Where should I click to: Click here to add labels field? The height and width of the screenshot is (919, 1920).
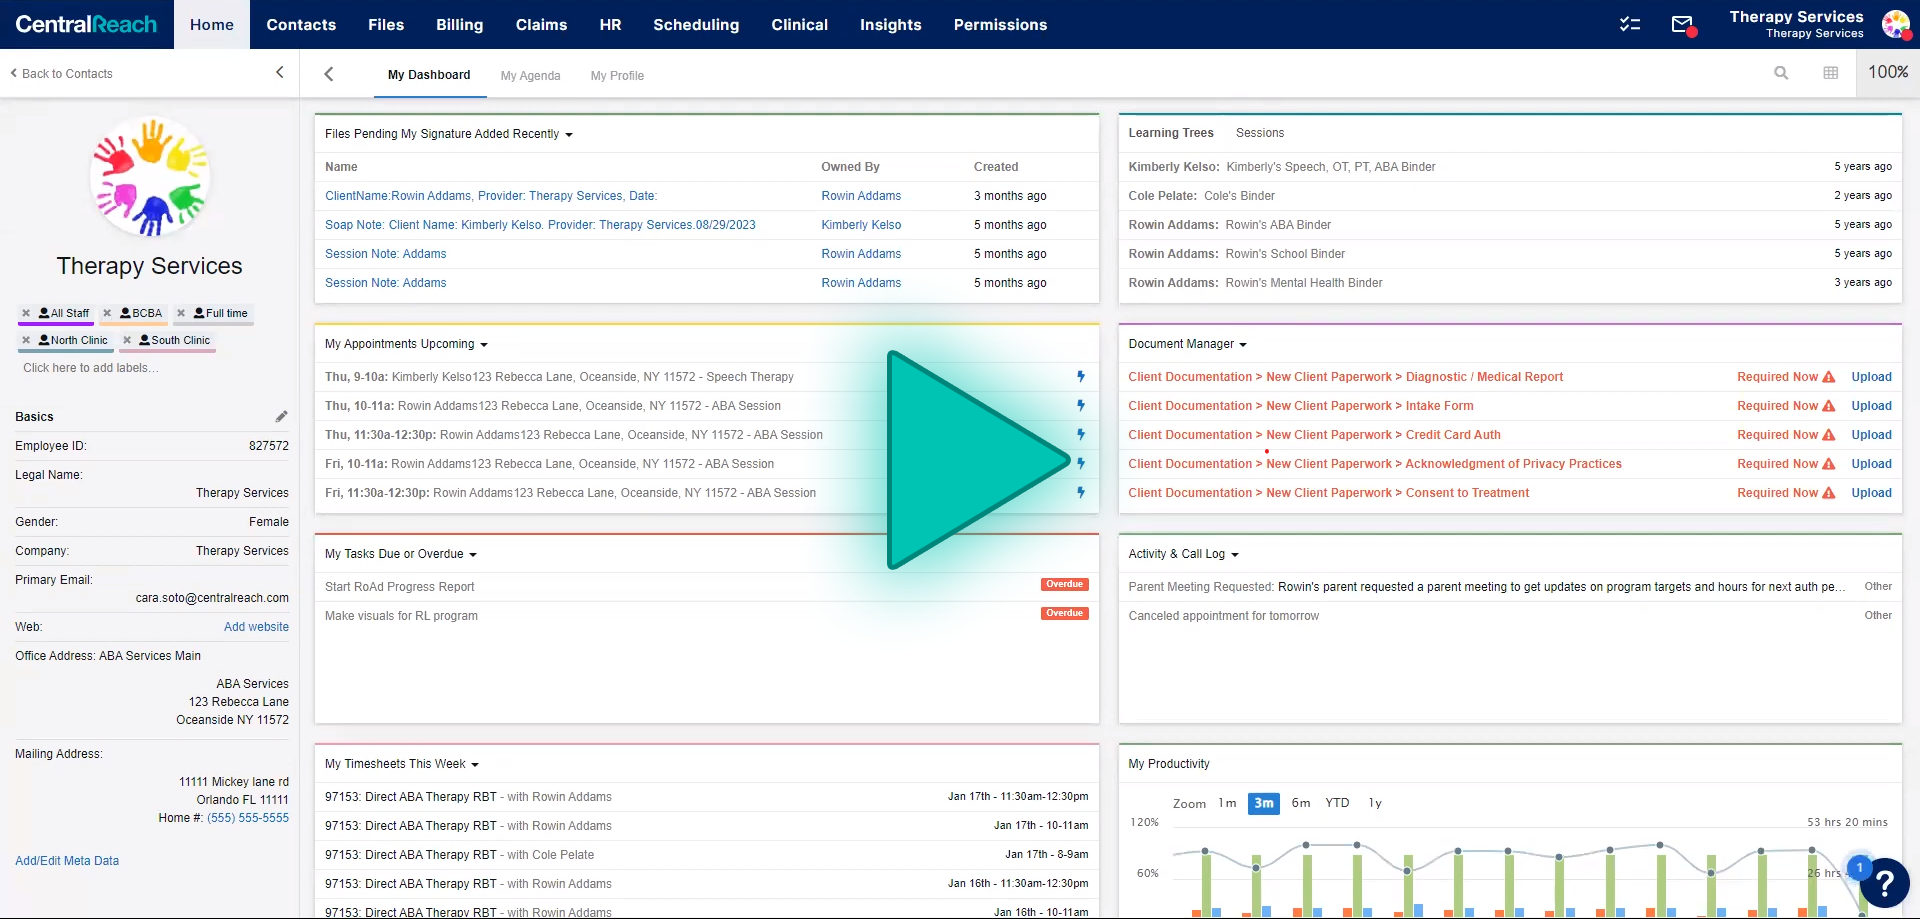click(91, 368)
